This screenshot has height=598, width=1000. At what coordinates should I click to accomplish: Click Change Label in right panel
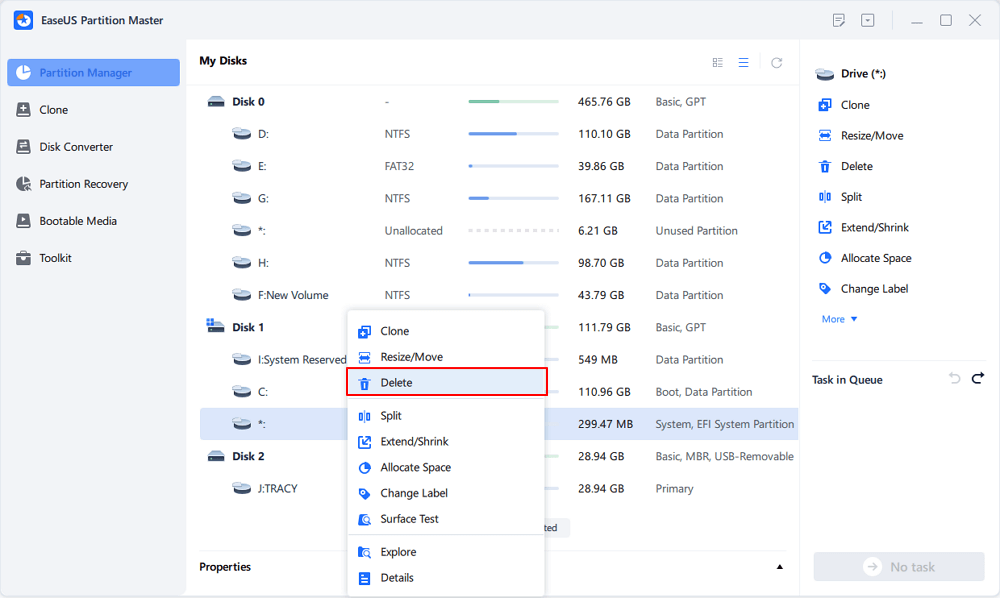873,289
